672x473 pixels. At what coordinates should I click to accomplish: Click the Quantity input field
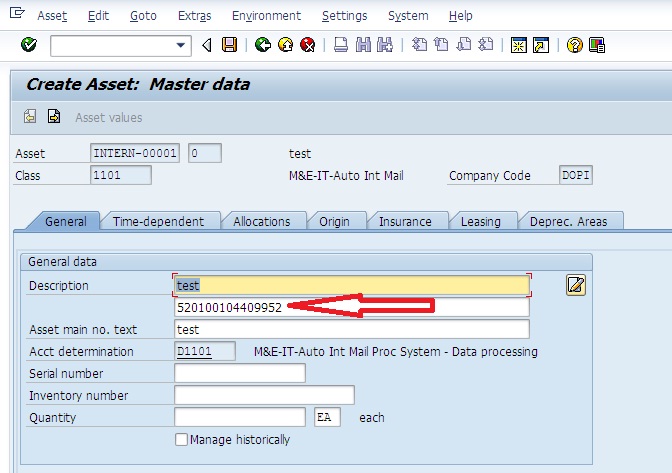pos(239,417)
